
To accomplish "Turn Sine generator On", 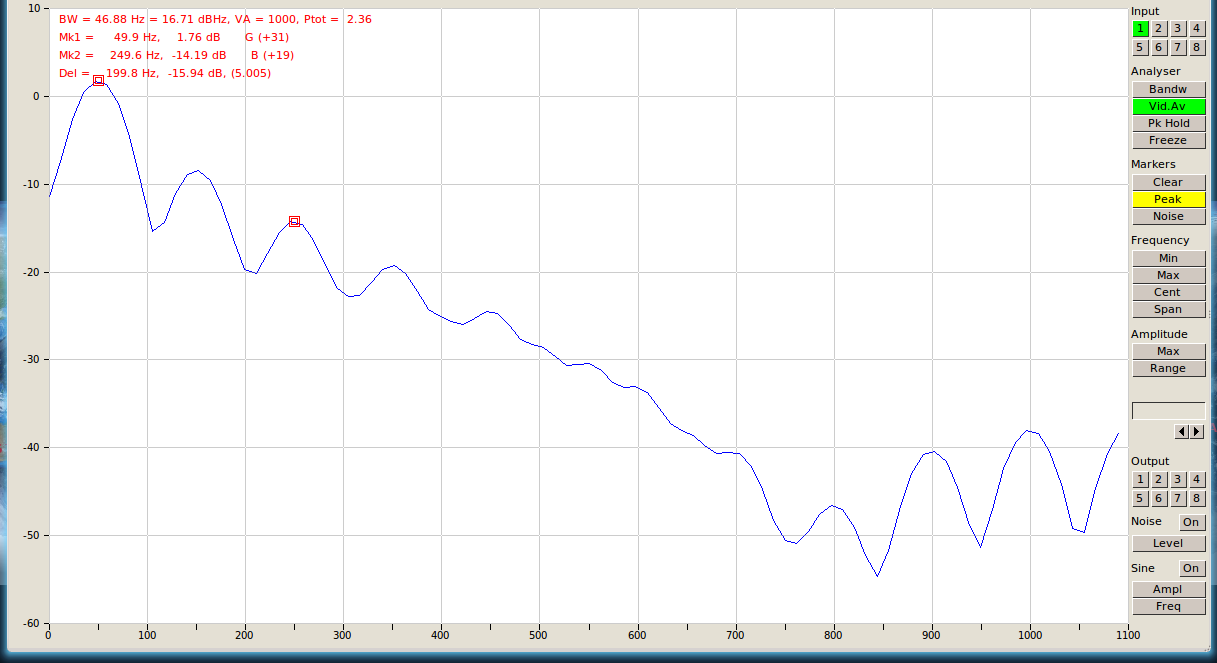I will pyautogui.click(x=1191, y=569).
